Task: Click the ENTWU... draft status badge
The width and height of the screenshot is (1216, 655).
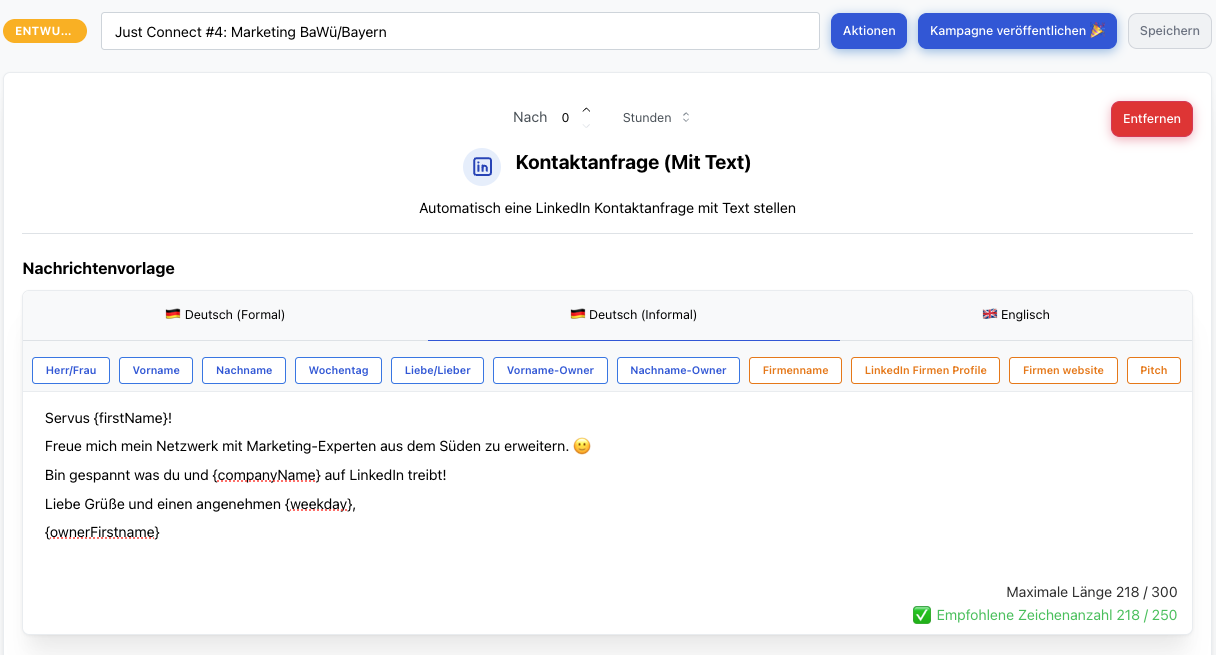Action: (45, 31)
